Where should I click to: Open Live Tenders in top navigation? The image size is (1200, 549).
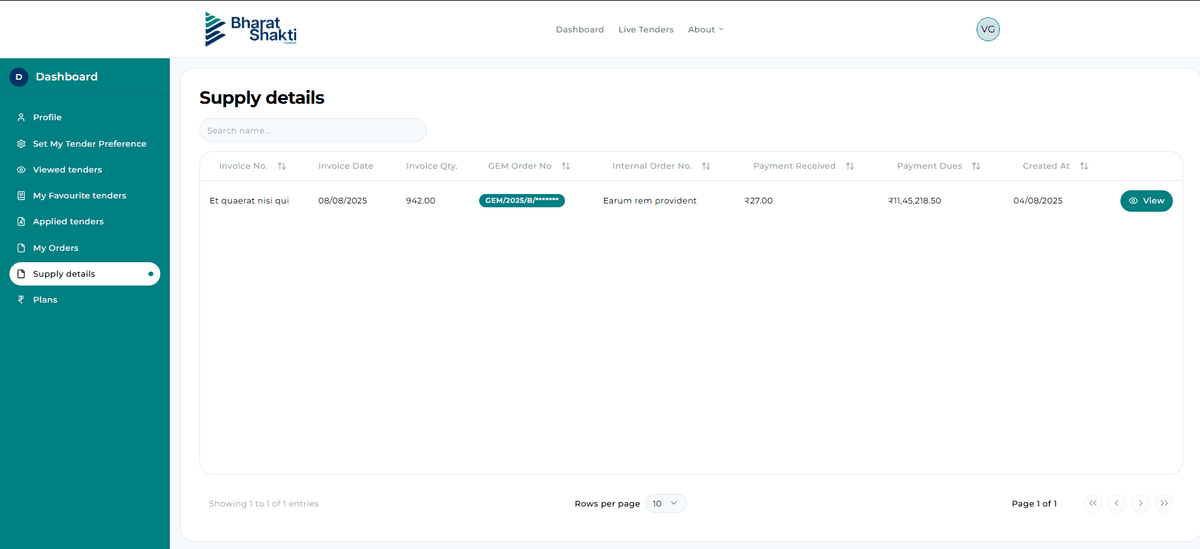[x=646, y=30]
